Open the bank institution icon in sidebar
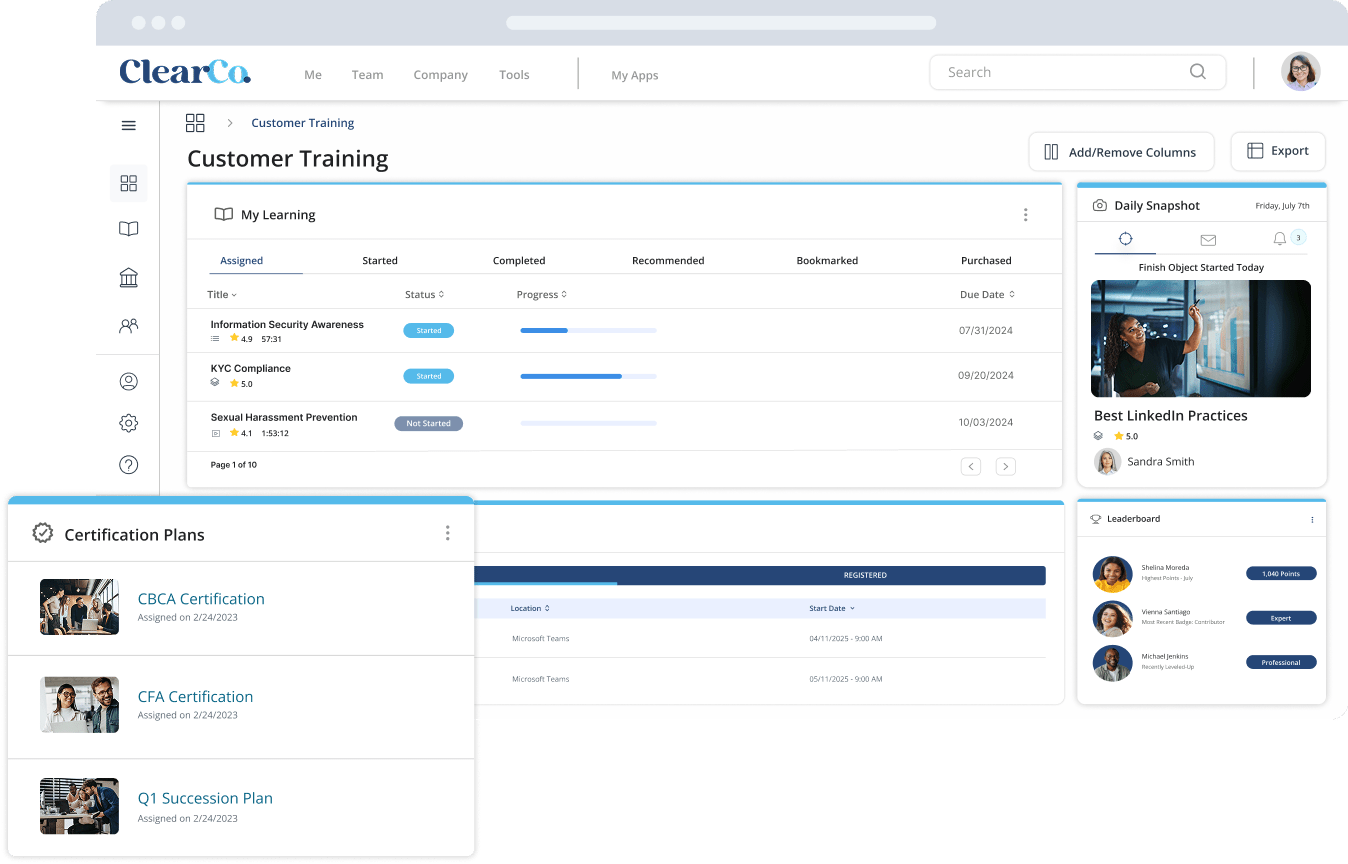The height and width of the screenshot is (864, 1348). click(x=128, y=277)
